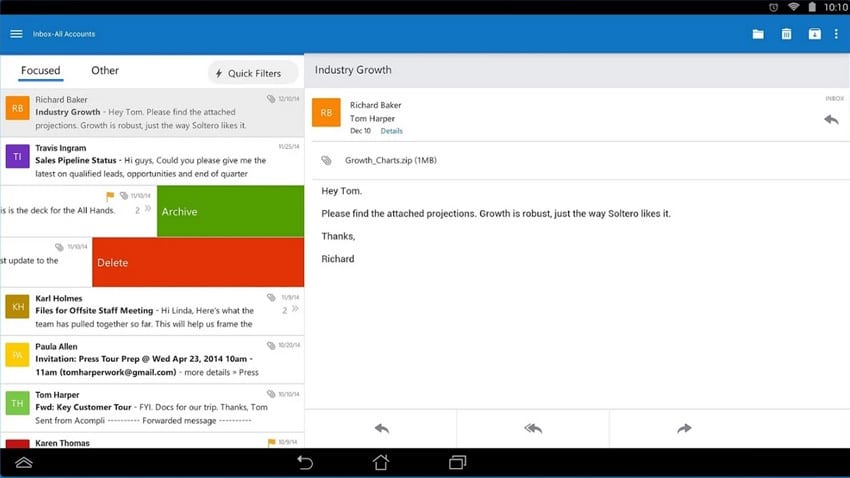Image resolution: width=850 pixels, height=478 pixels.
Task: Expand thread arrows on All Hands email
Action: [147, 209]
